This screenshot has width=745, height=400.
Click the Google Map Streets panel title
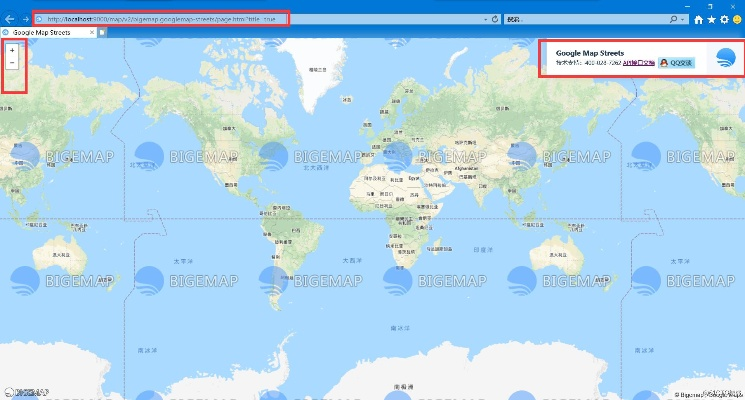590,53
